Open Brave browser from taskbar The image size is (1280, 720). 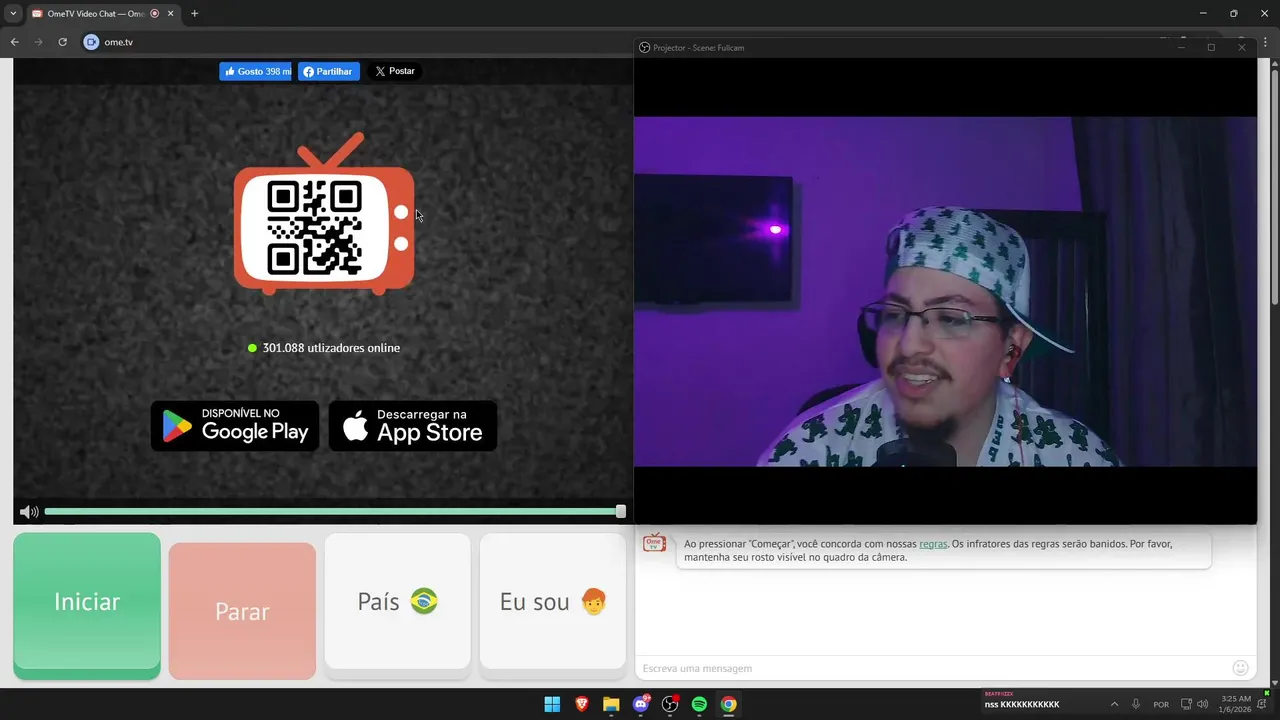(582, 704)
